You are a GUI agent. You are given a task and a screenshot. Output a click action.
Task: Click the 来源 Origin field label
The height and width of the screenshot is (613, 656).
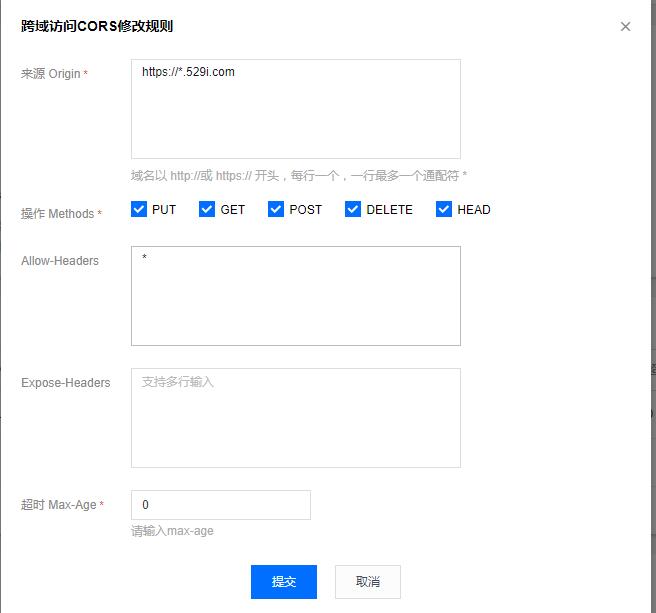coord(51,74)
